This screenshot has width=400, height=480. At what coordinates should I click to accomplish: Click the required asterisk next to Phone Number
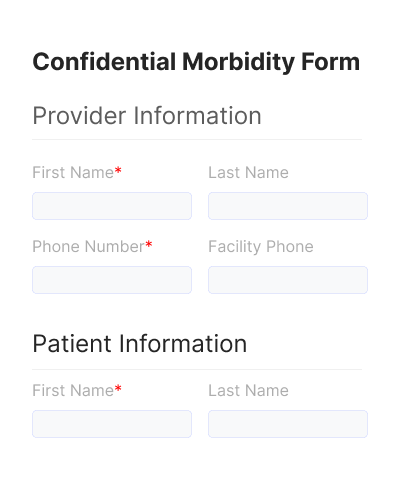149,245
